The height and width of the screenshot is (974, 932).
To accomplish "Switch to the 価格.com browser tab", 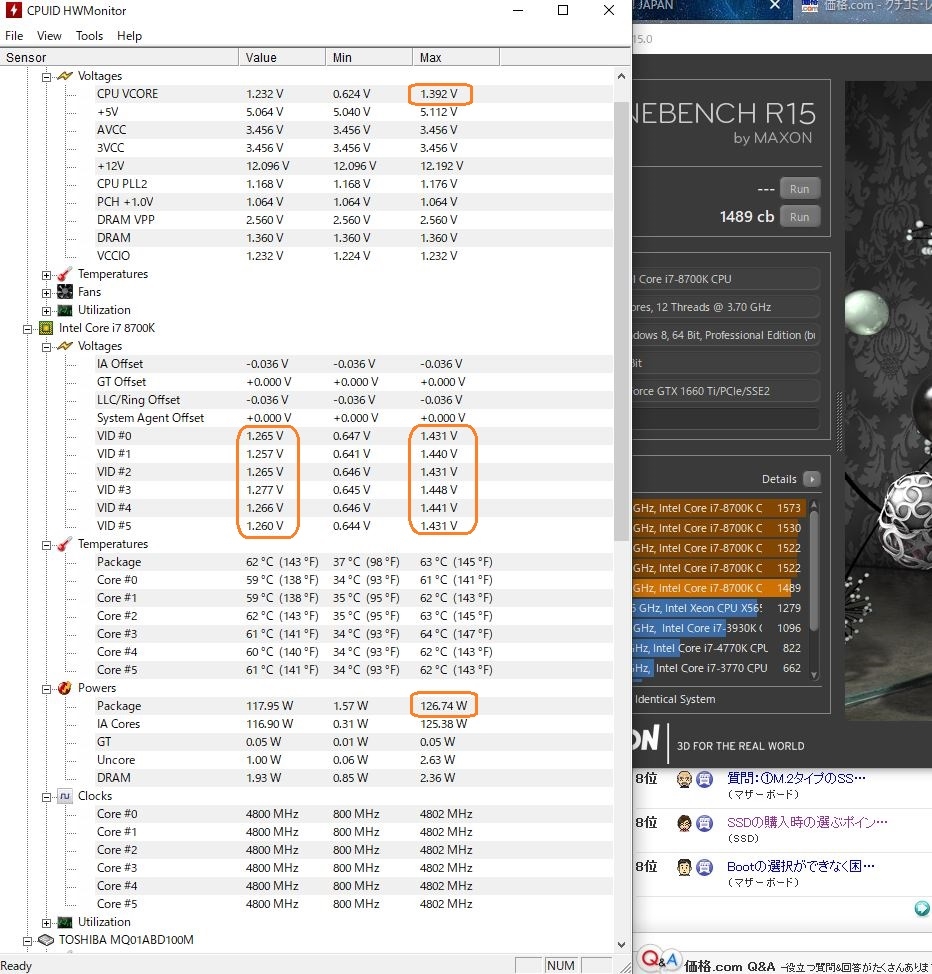I will pos(867,6).
